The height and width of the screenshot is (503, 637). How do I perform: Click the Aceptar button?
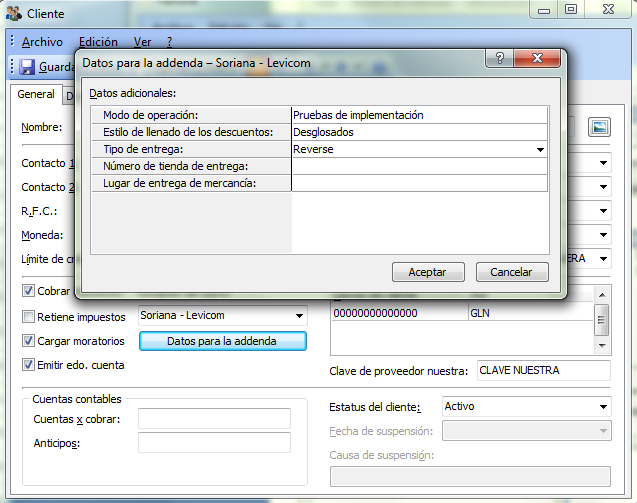[x=428, y=272]
